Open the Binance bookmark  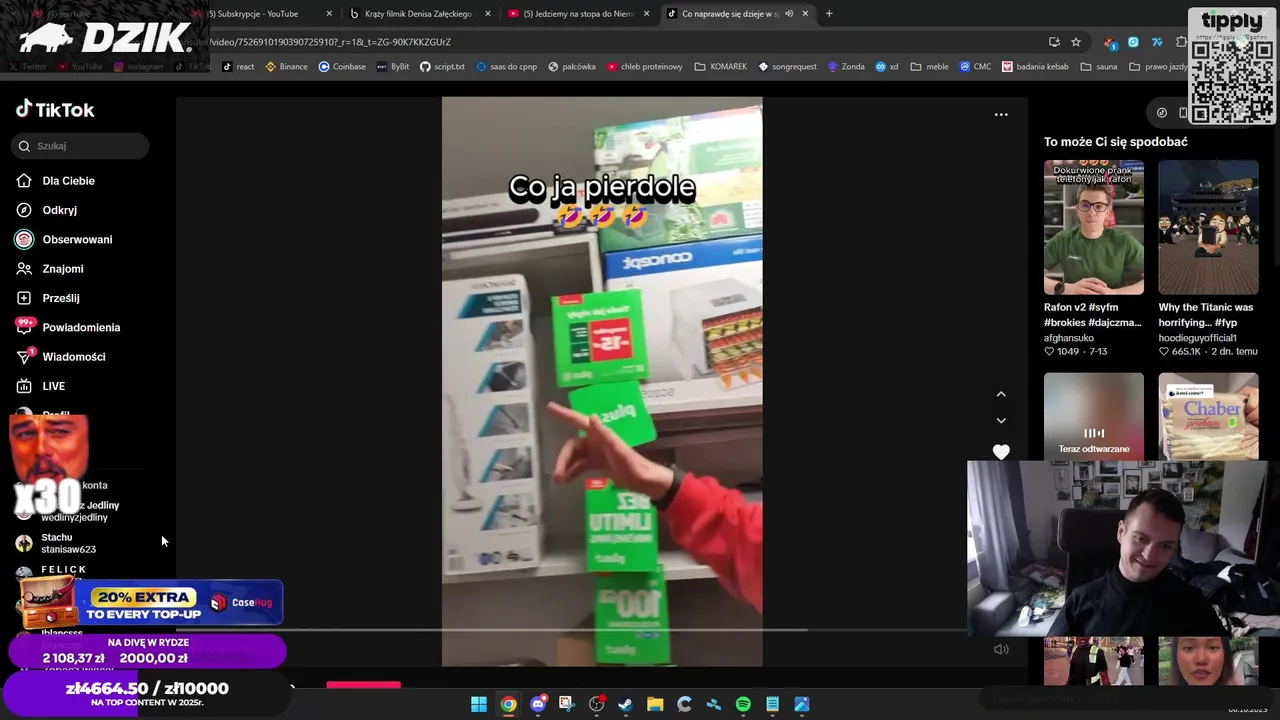pos(286,67)
